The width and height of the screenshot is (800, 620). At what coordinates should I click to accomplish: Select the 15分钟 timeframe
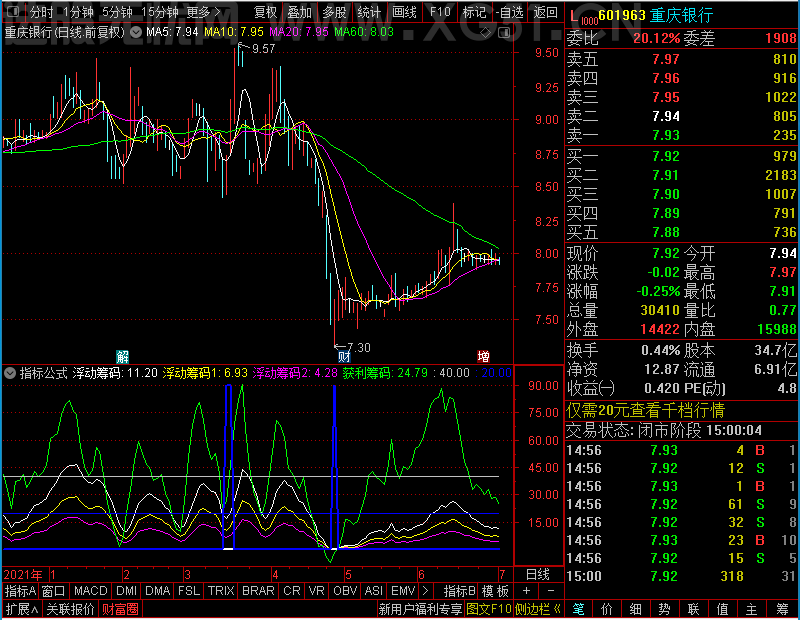159,11
